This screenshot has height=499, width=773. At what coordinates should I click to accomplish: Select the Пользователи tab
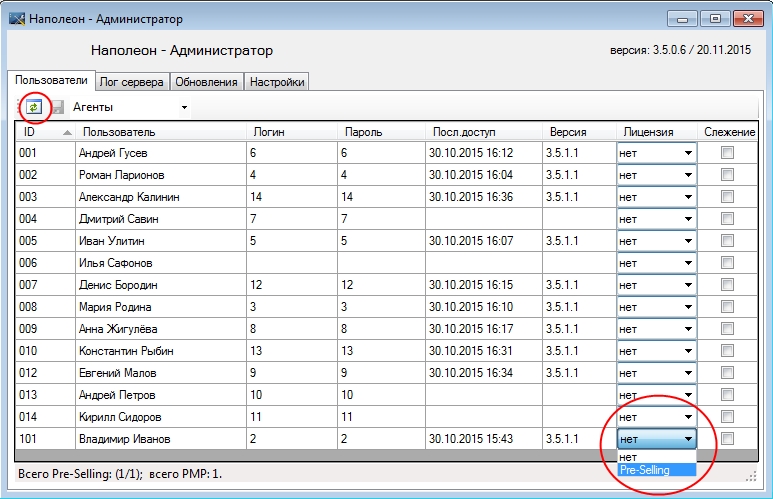point(51,80)
